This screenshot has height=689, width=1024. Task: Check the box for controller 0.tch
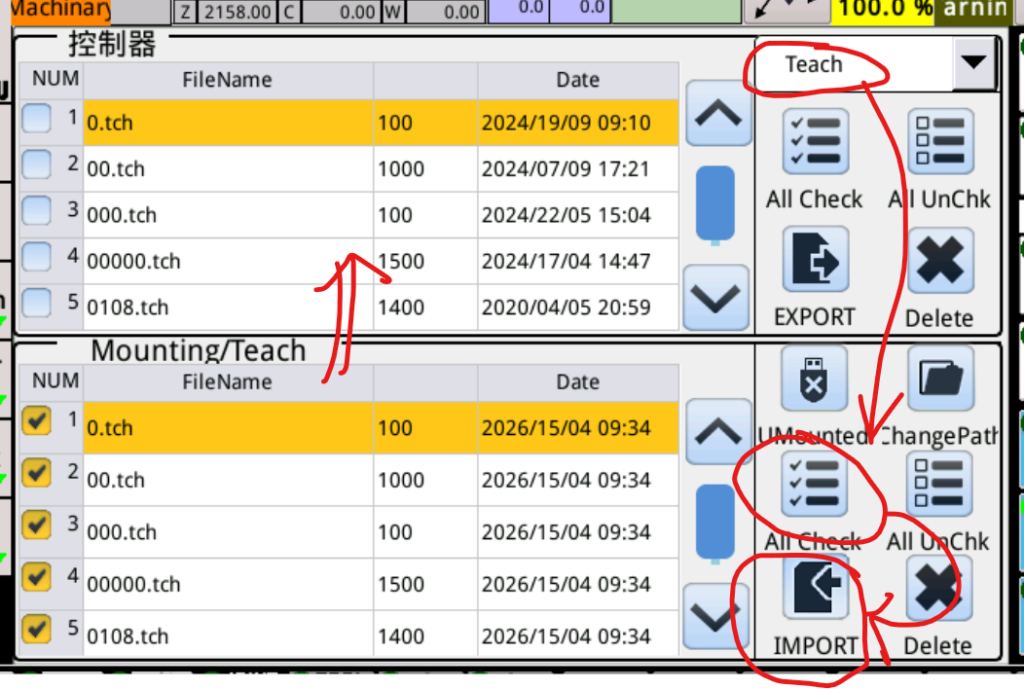pos(37,121)
